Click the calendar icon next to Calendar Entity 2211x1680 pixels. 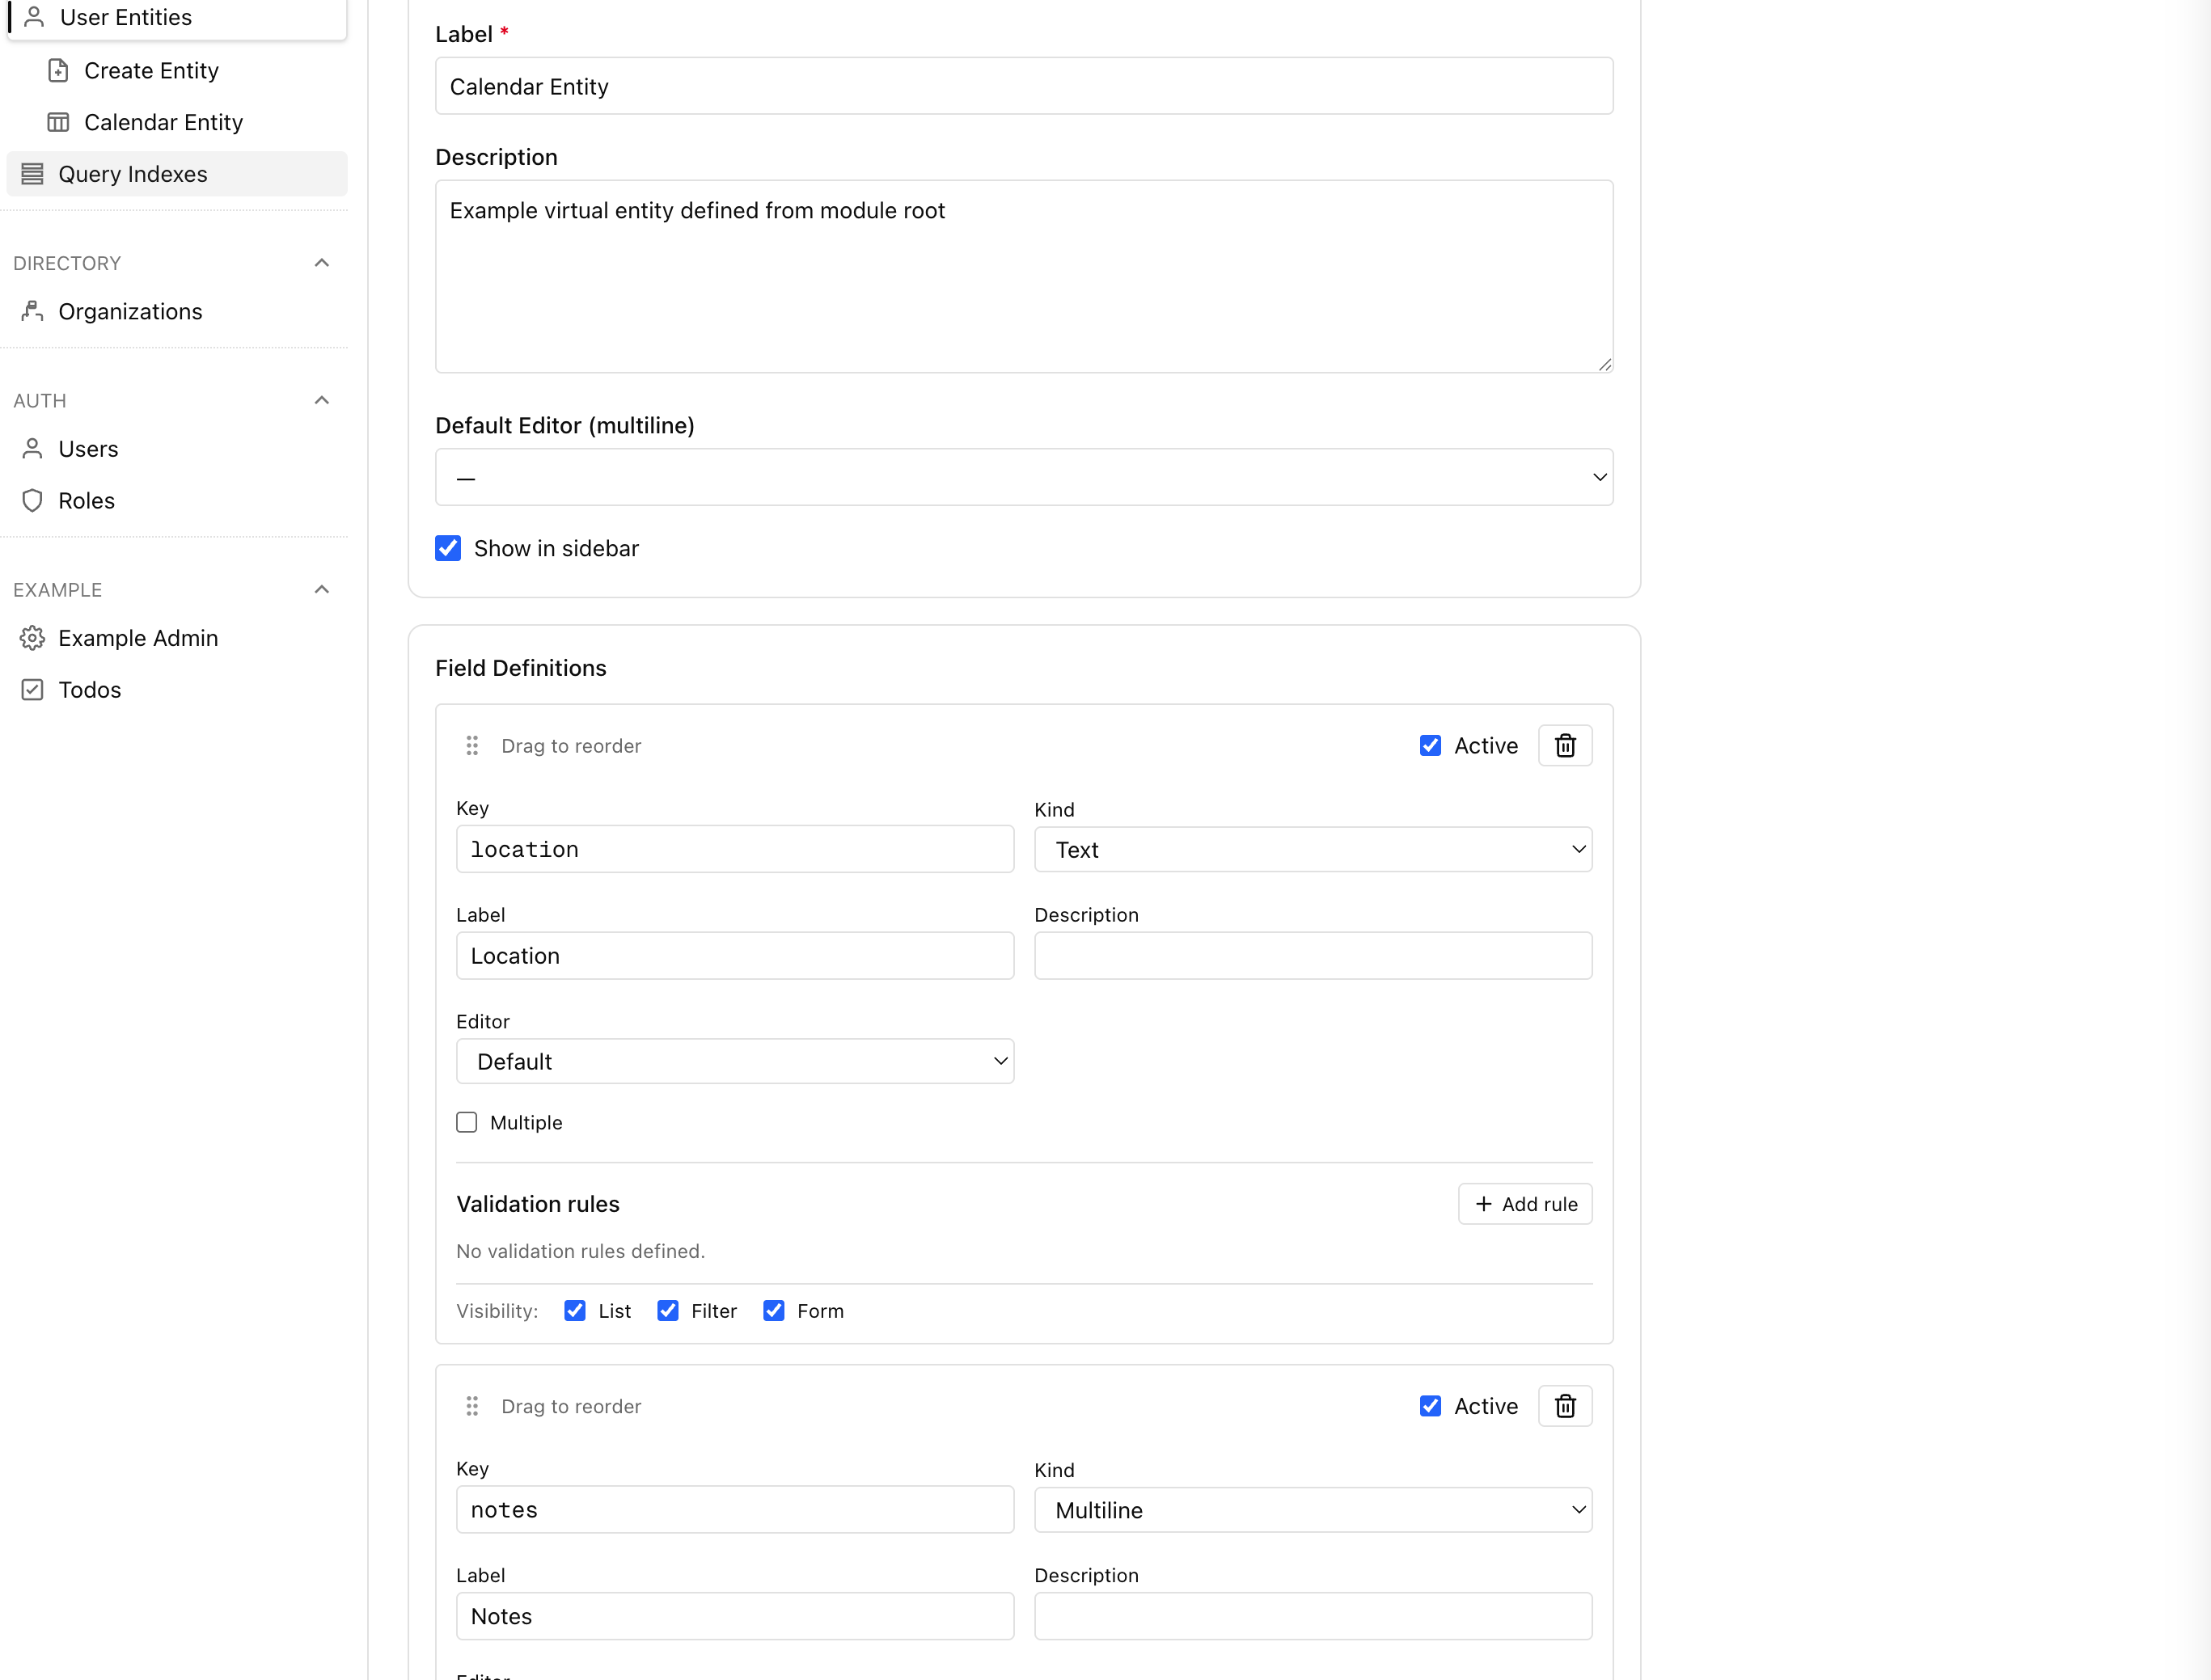point(57,121)
